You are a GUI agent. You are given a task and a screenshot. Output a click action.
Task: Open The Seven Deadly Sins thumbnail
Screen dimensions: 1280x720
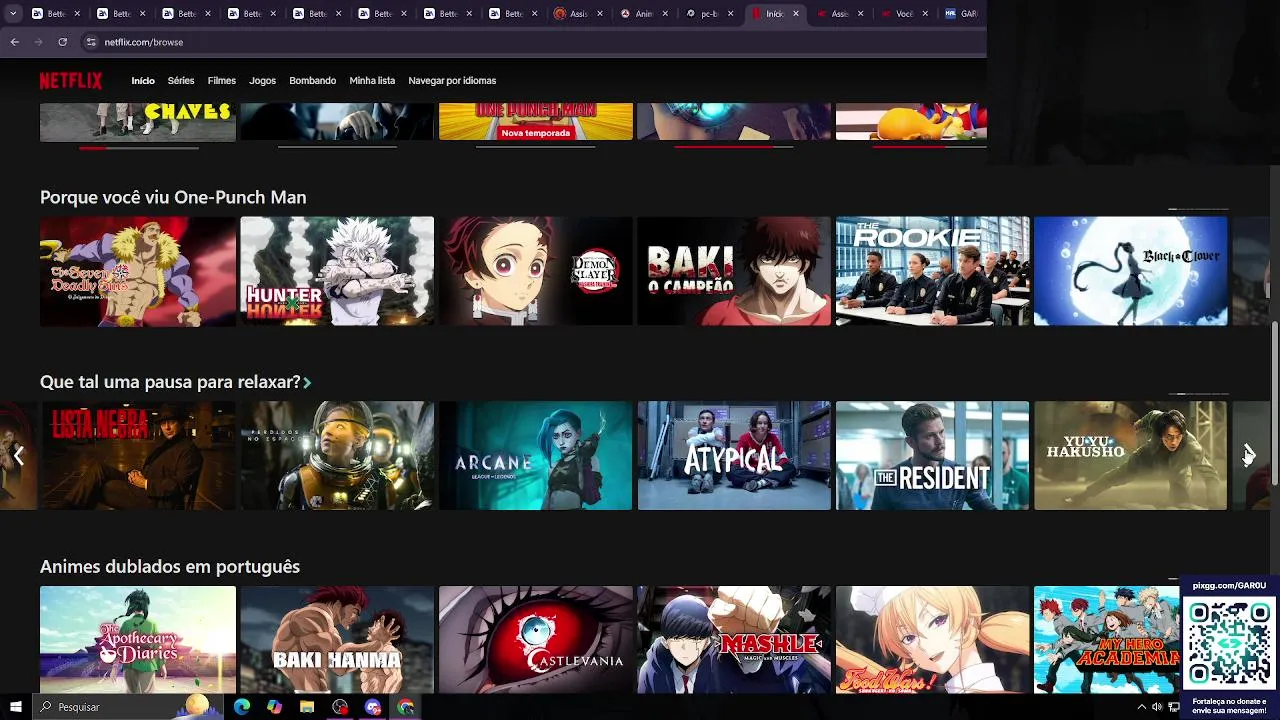point(138,271)
